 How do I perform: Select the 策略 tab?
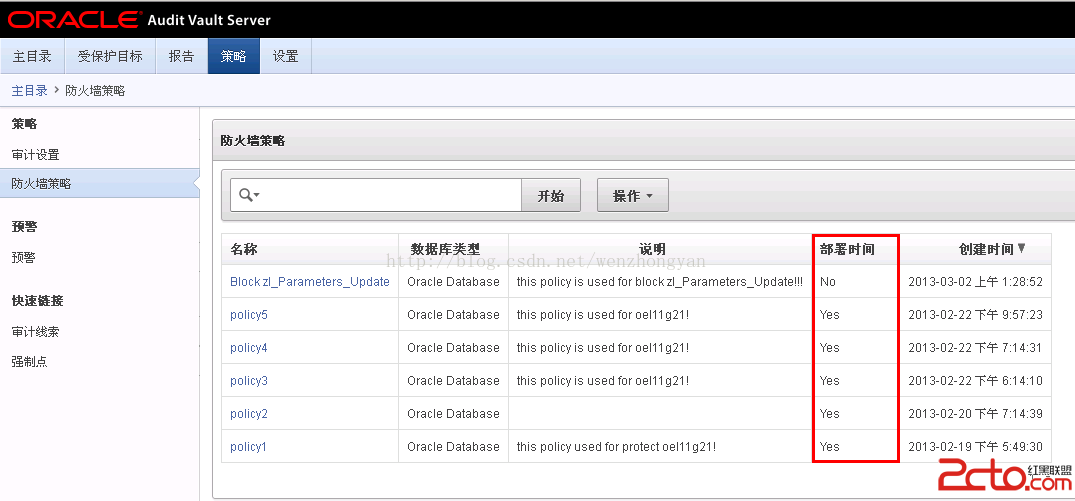point(234,56)
